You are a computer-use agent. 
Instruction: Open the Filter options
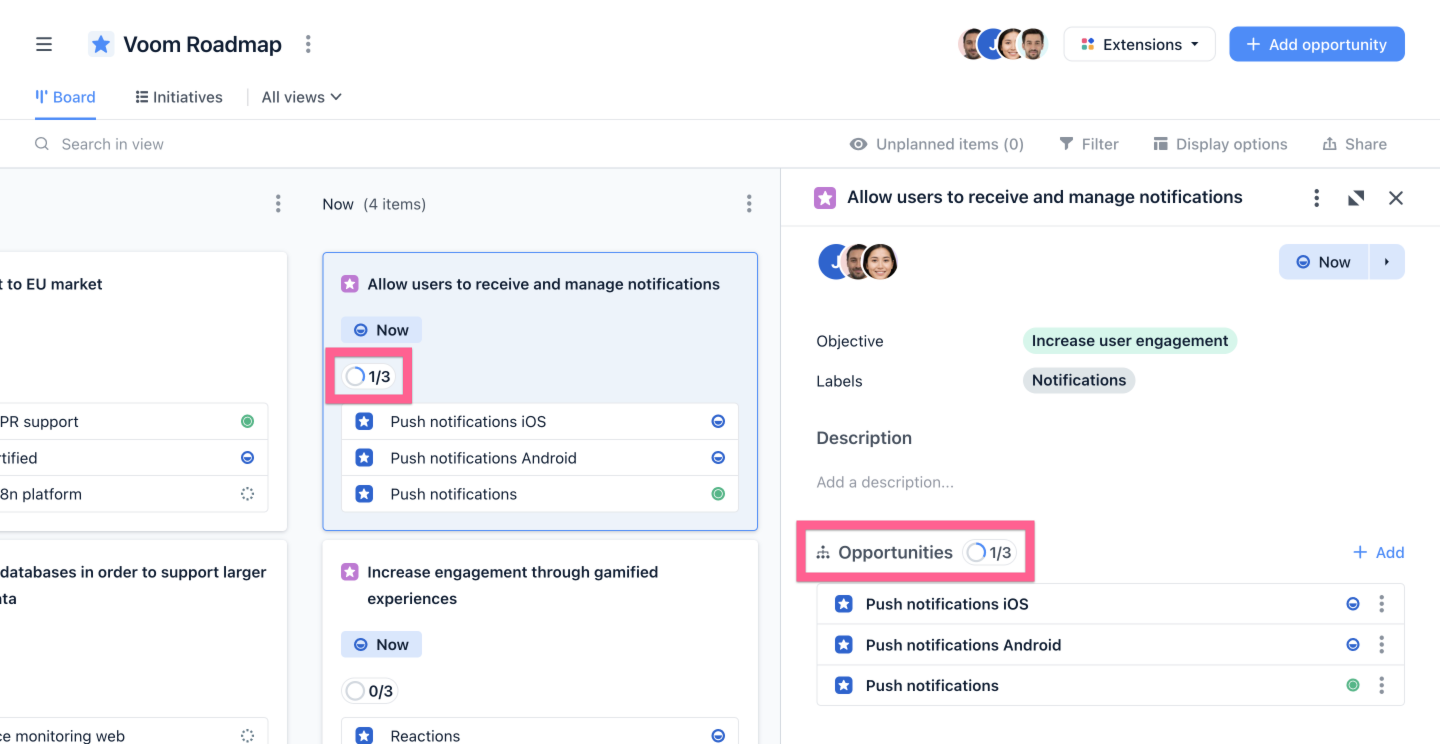pos(1089,144)
